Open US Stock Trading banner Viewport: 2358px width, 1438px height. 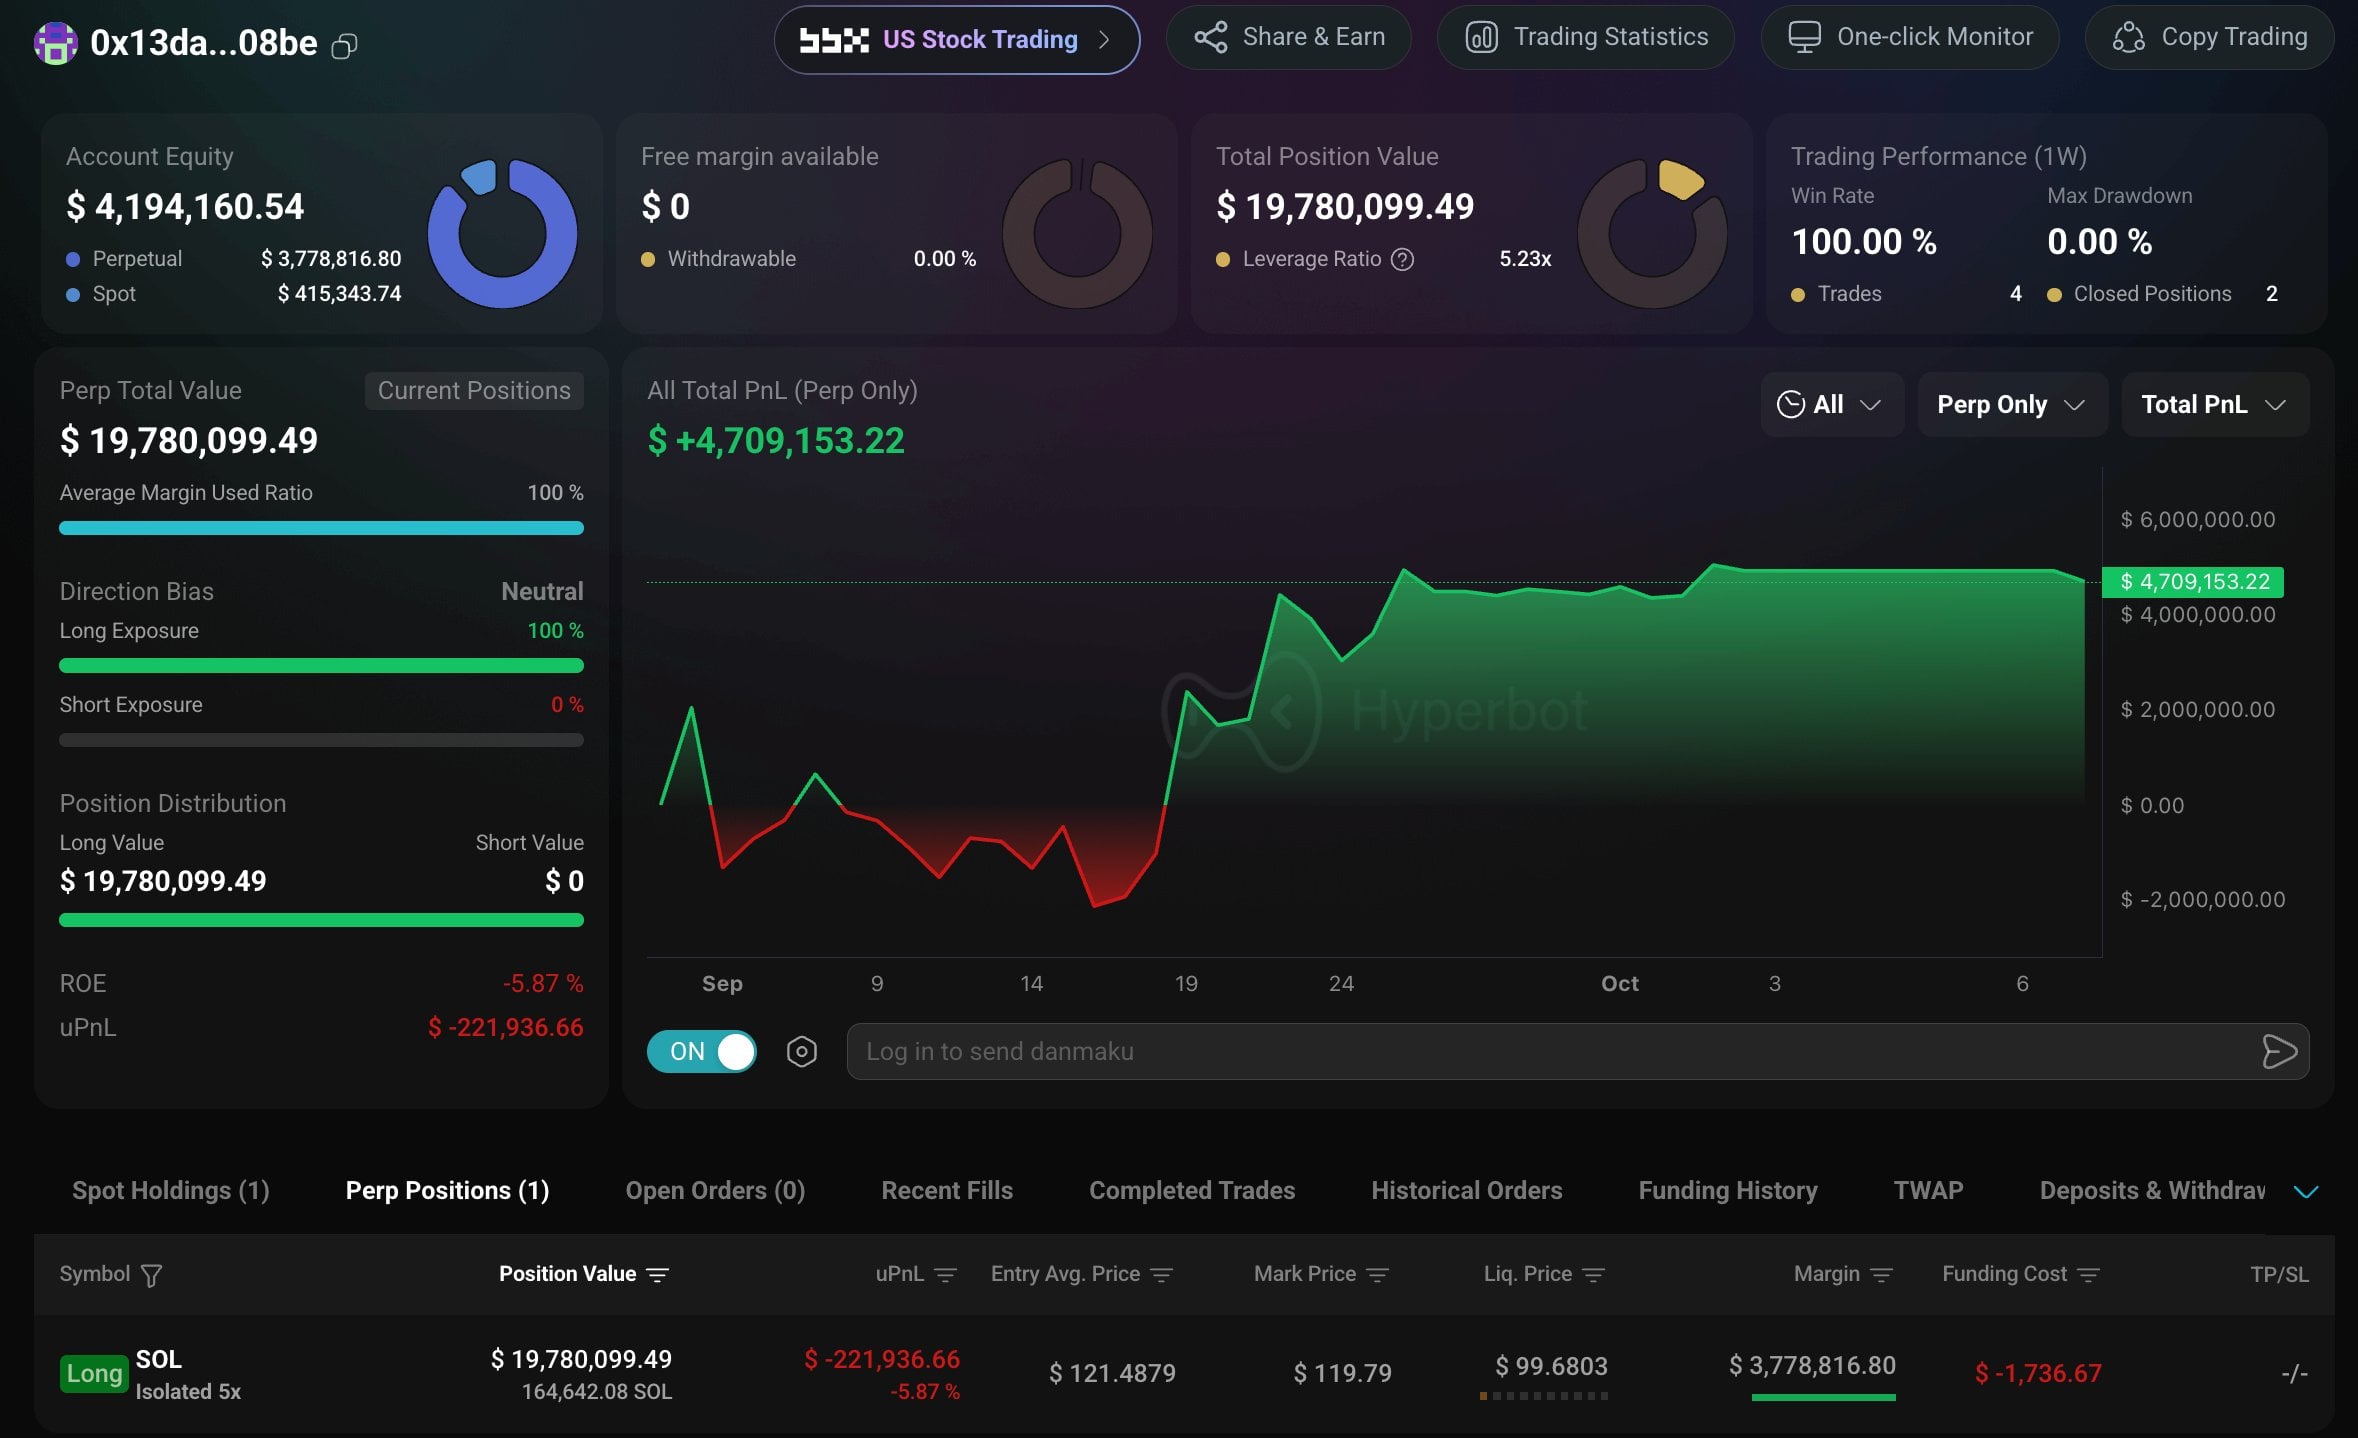pos(956,40)
